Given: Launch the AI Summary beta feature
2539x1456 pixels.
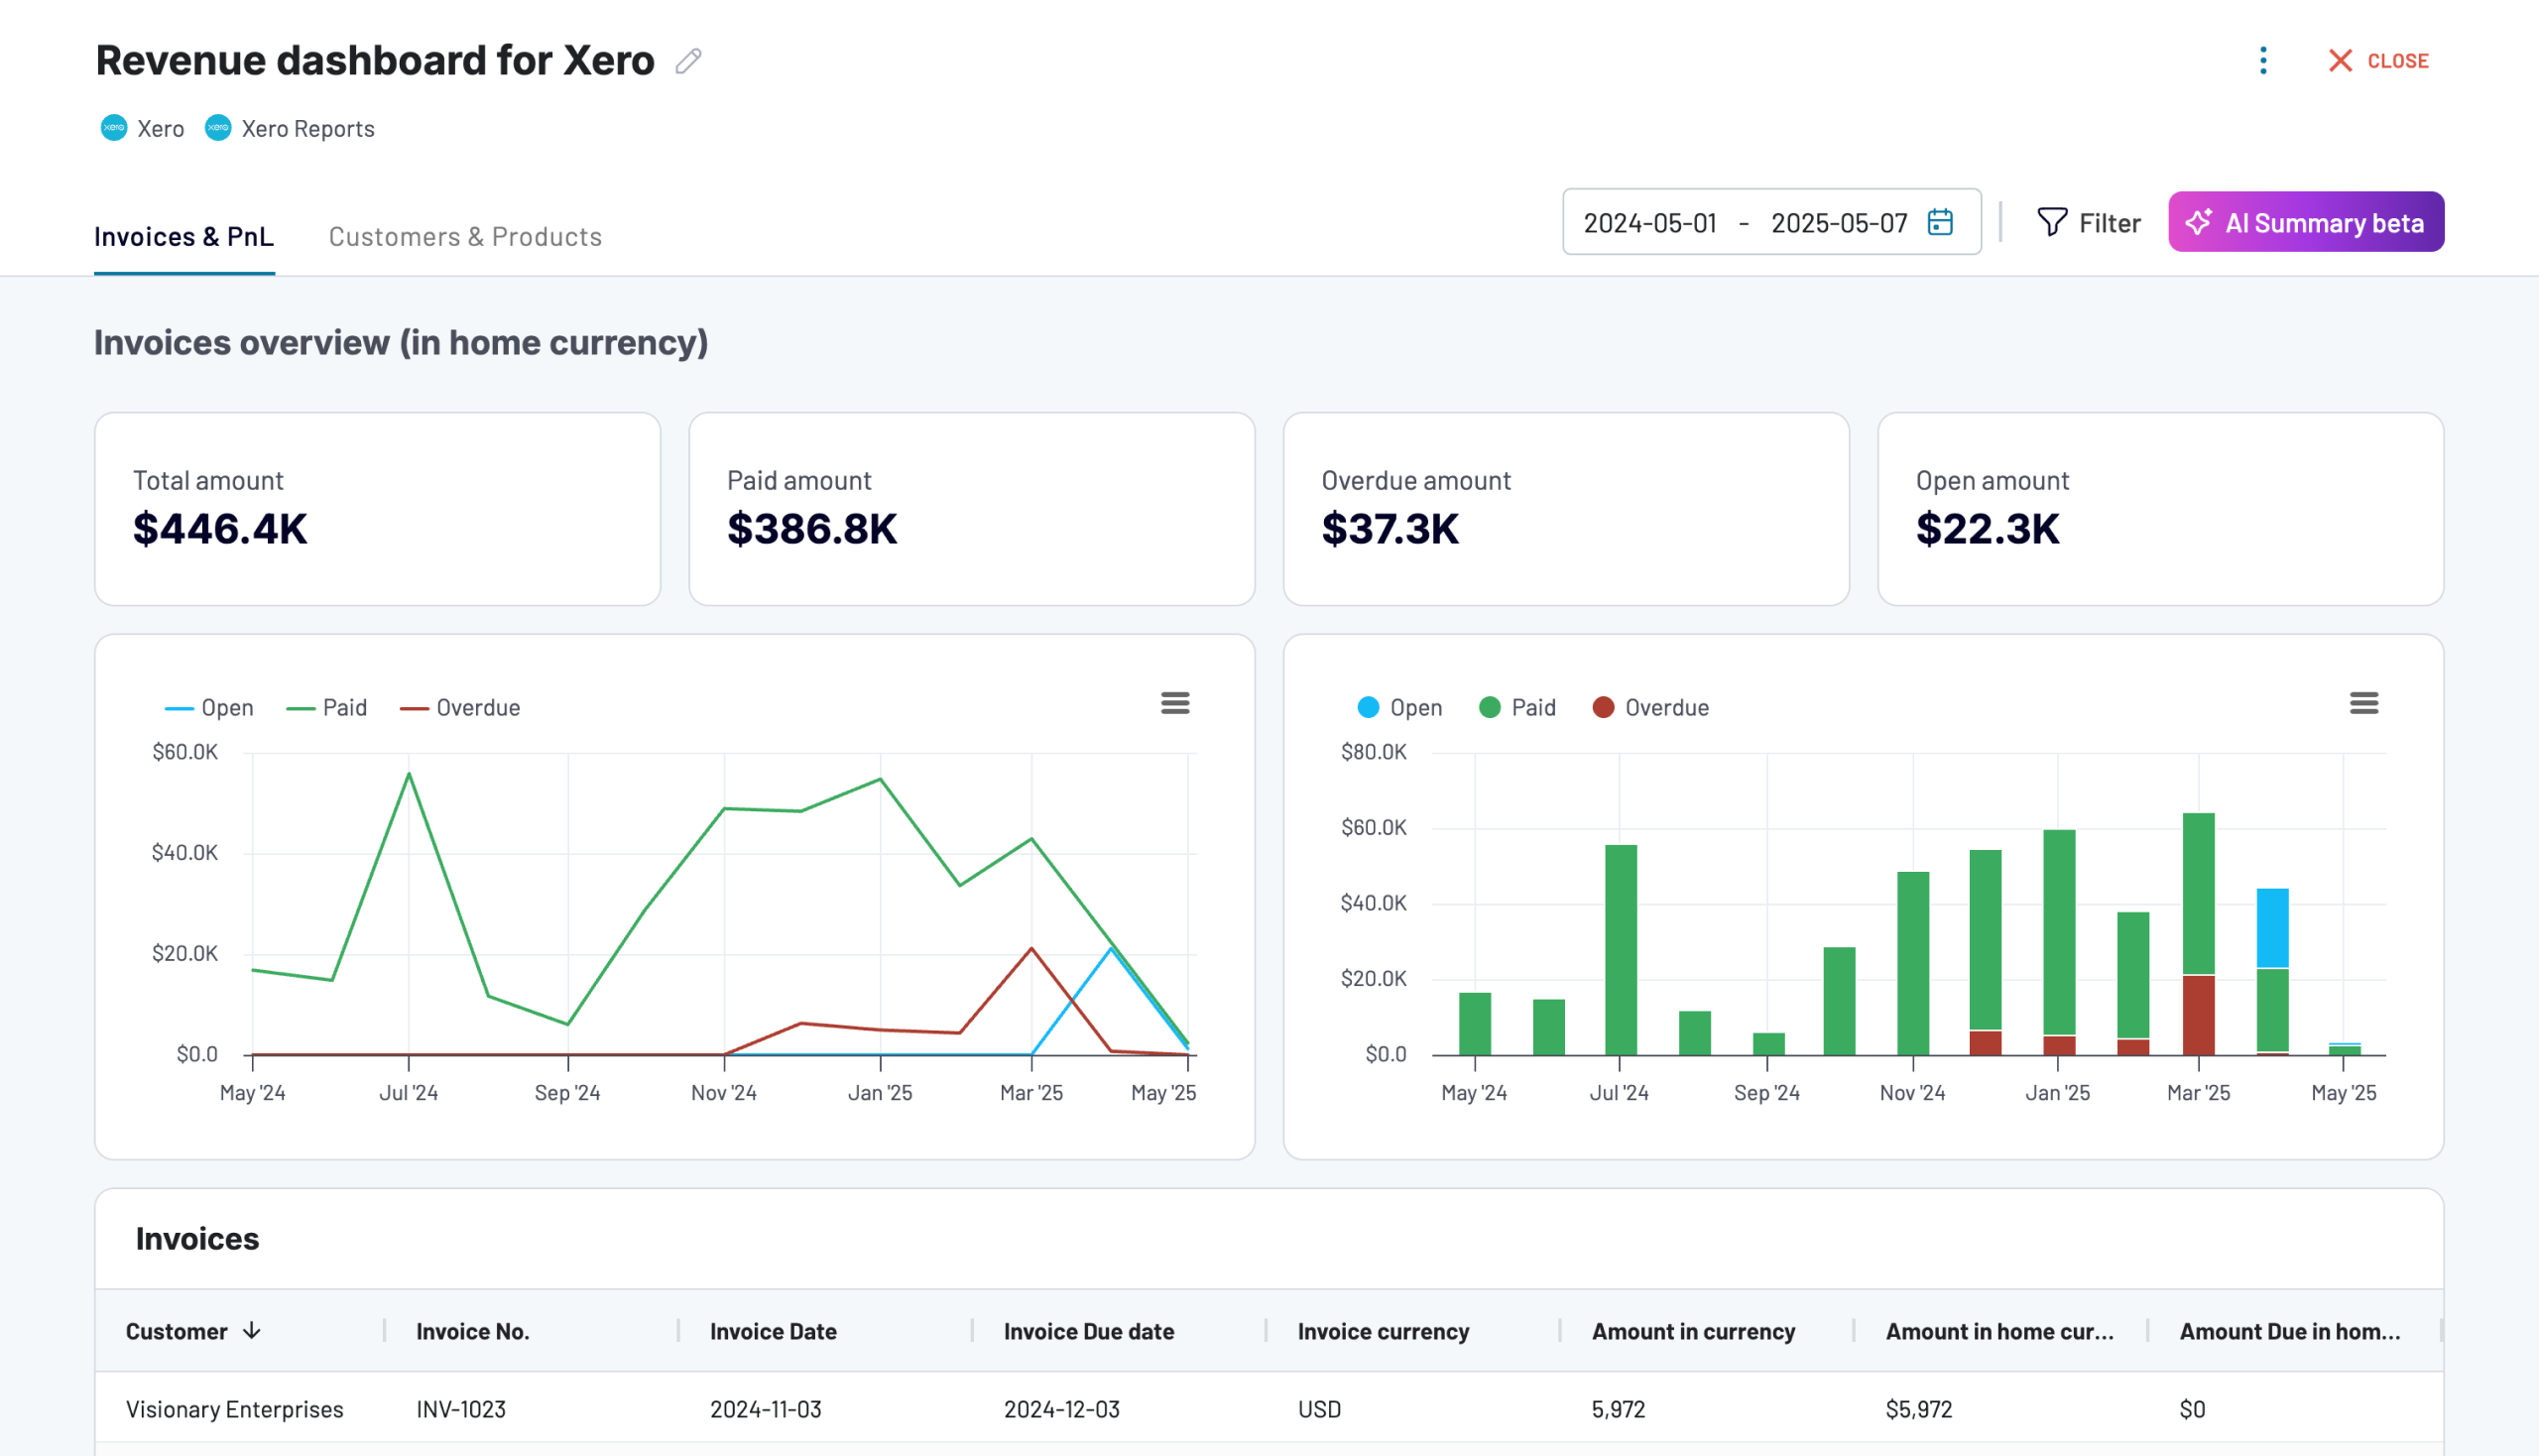Looking at the screenshot, I should click(x=2305, y=222).
